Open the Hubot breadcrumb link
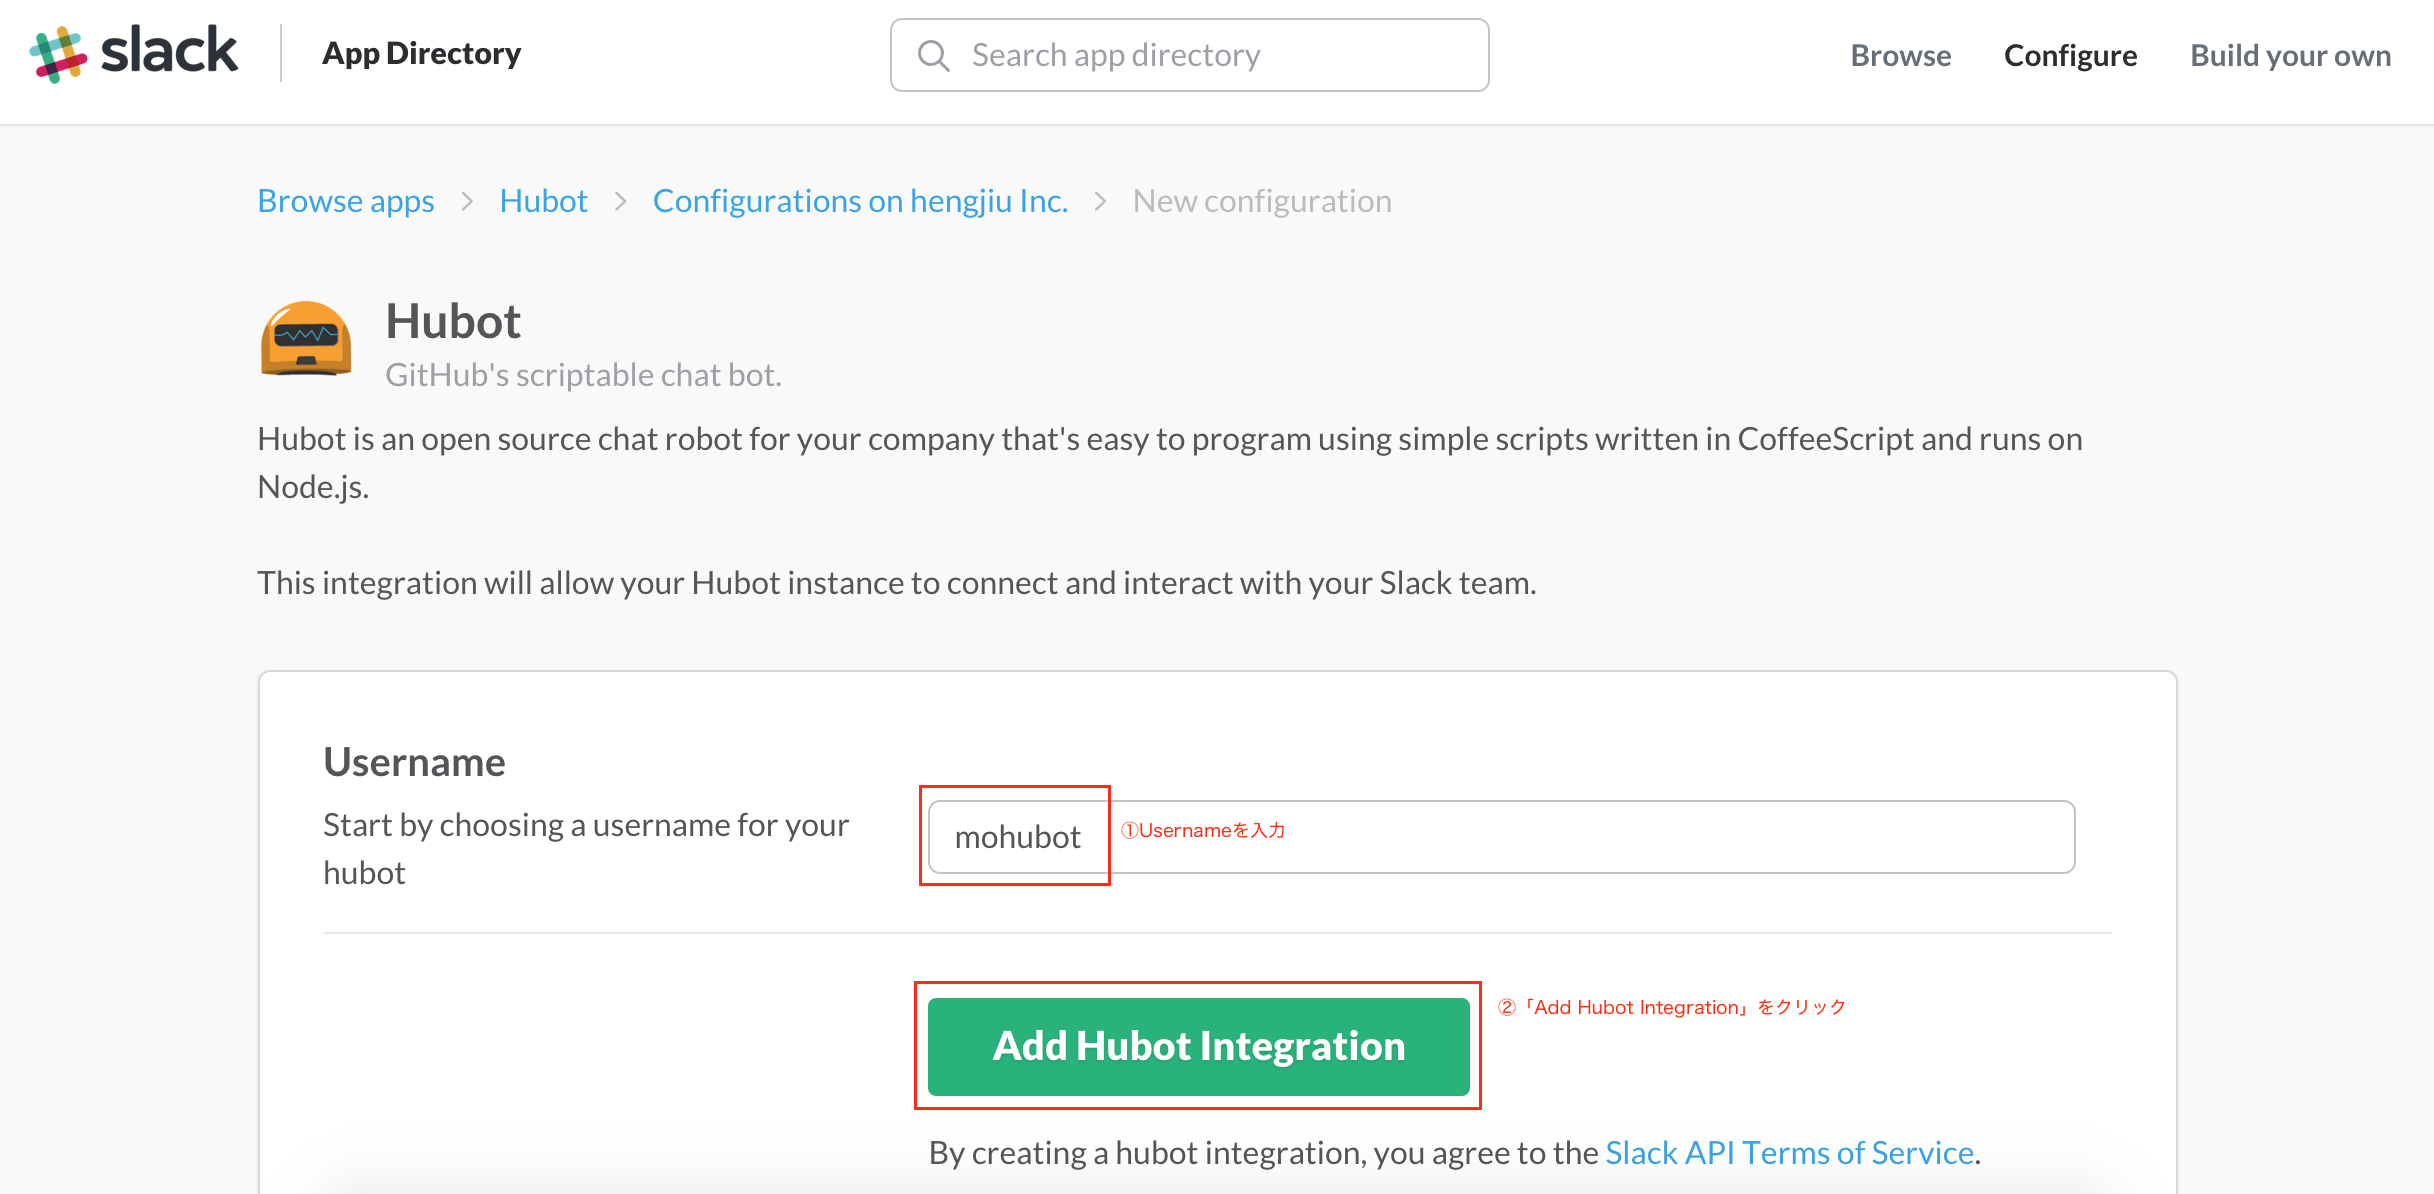The width and height of the screenshot is (2434, 1194). tap(543, 200)
